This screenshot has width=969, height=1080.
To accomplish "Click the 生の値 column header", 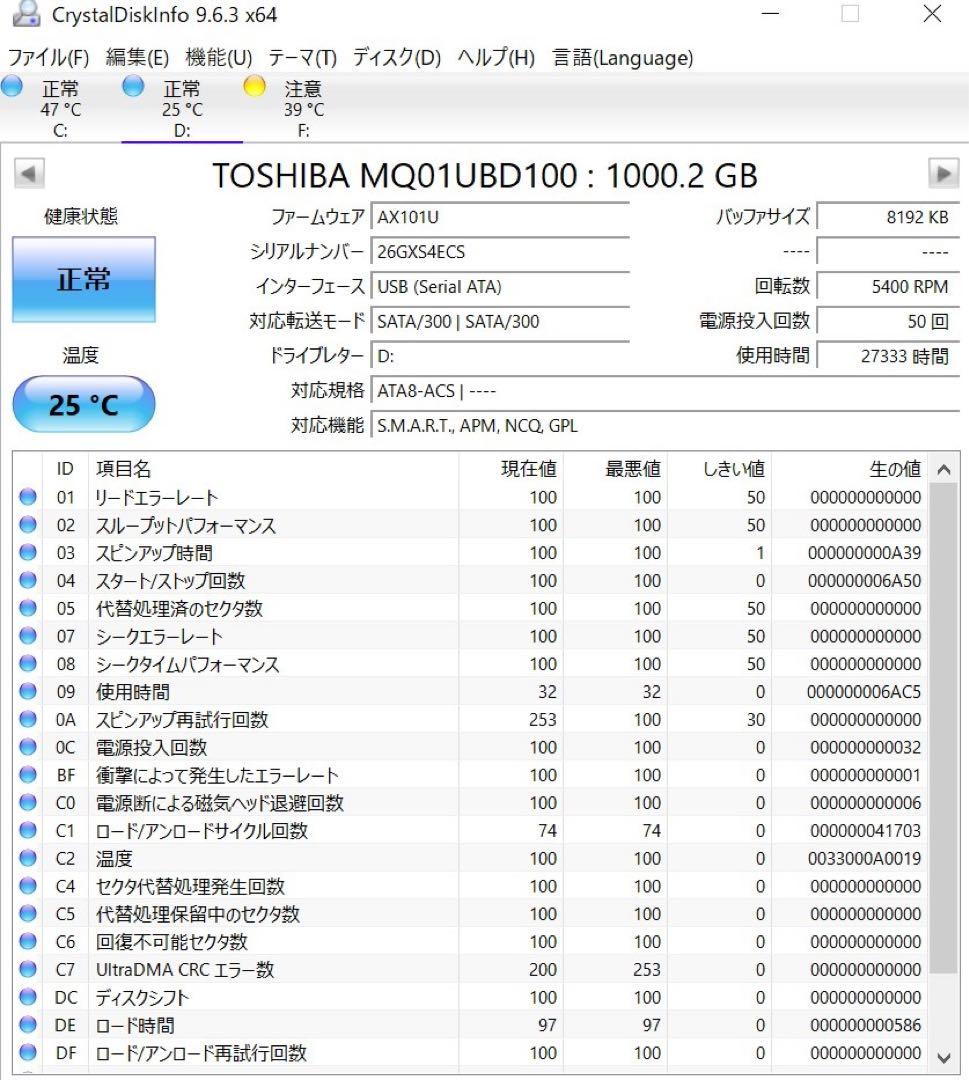I will (x=850, y=468).
